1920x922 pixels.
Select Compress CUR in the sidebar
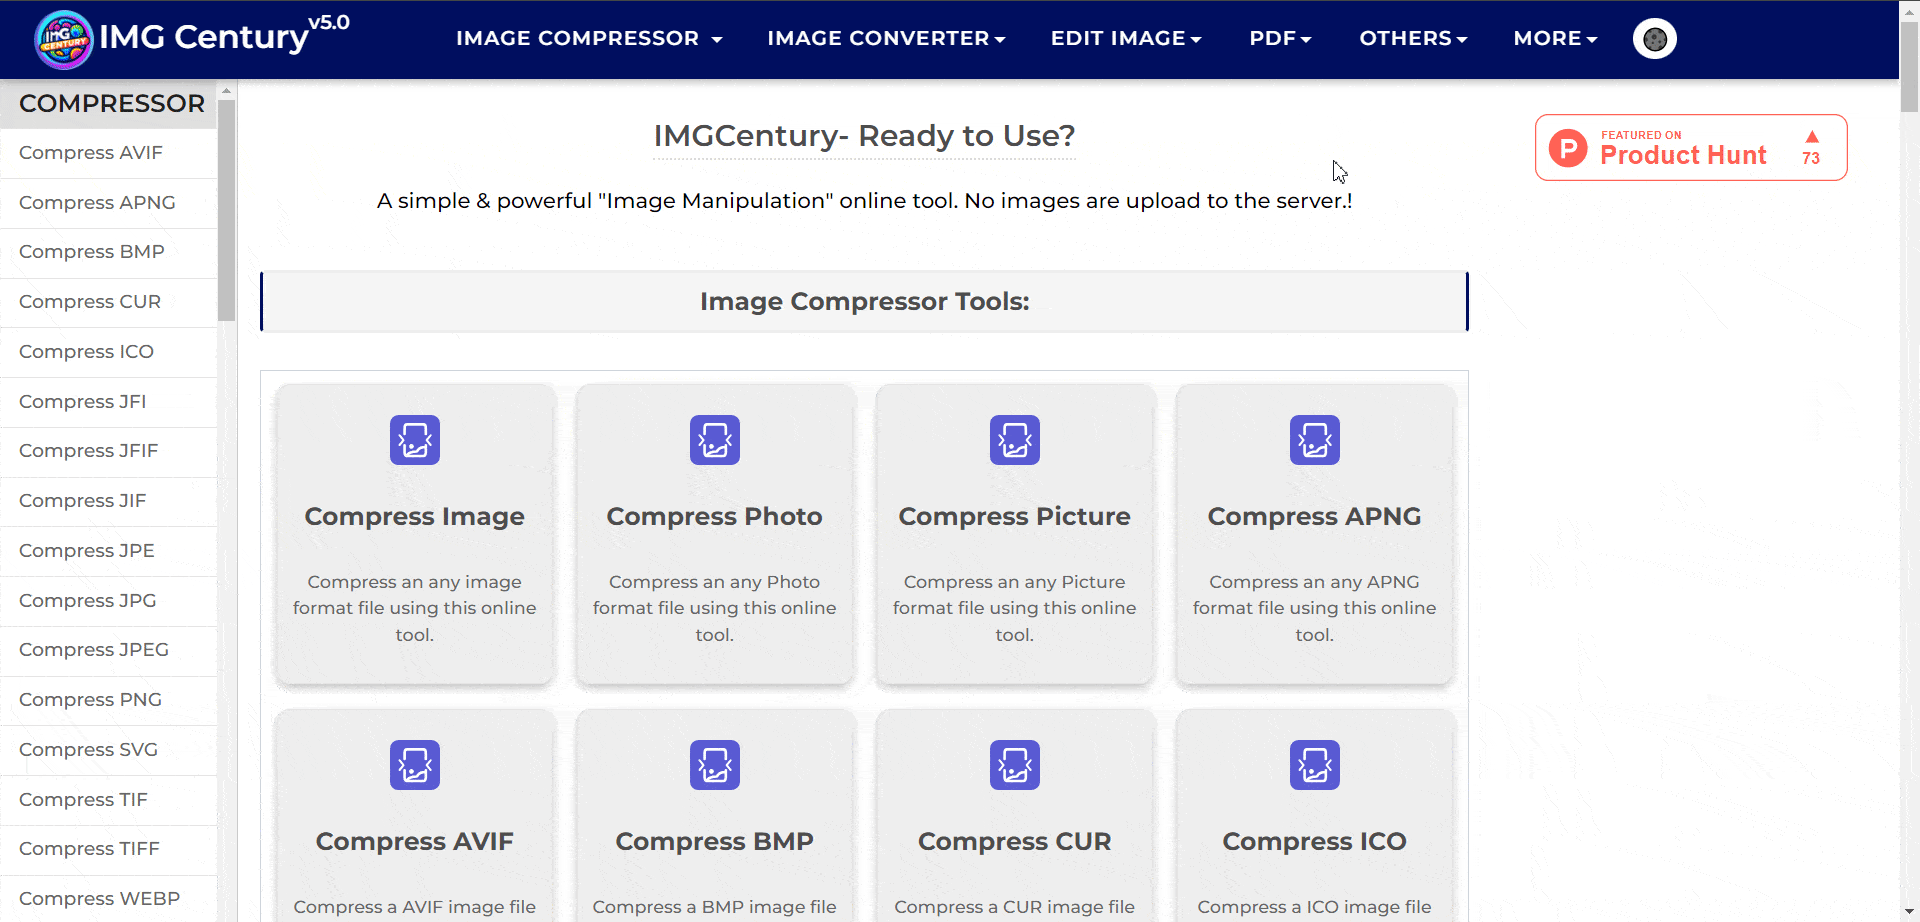108,302
